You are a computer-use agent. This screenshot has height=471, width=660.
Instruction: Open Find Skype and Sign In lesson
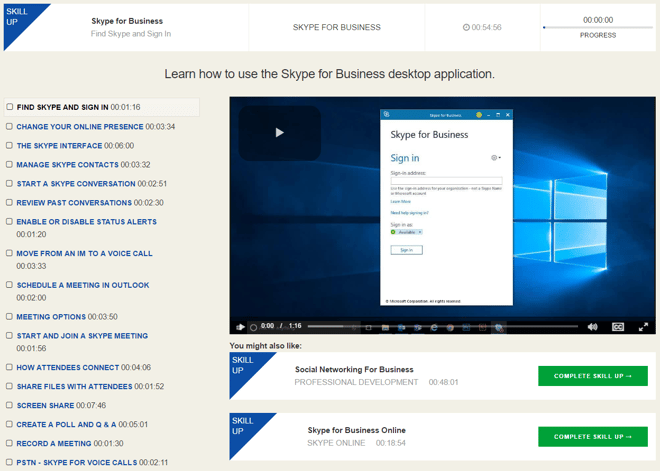pos(62,107)
